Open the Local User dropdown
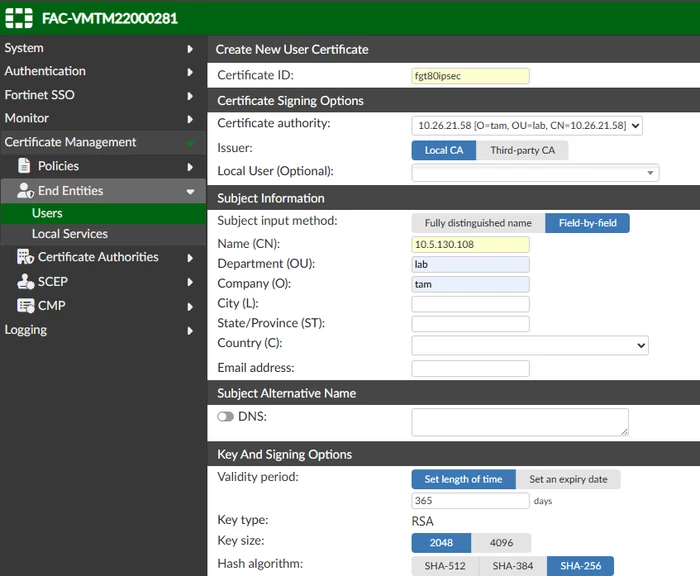 tap(535, 173)
